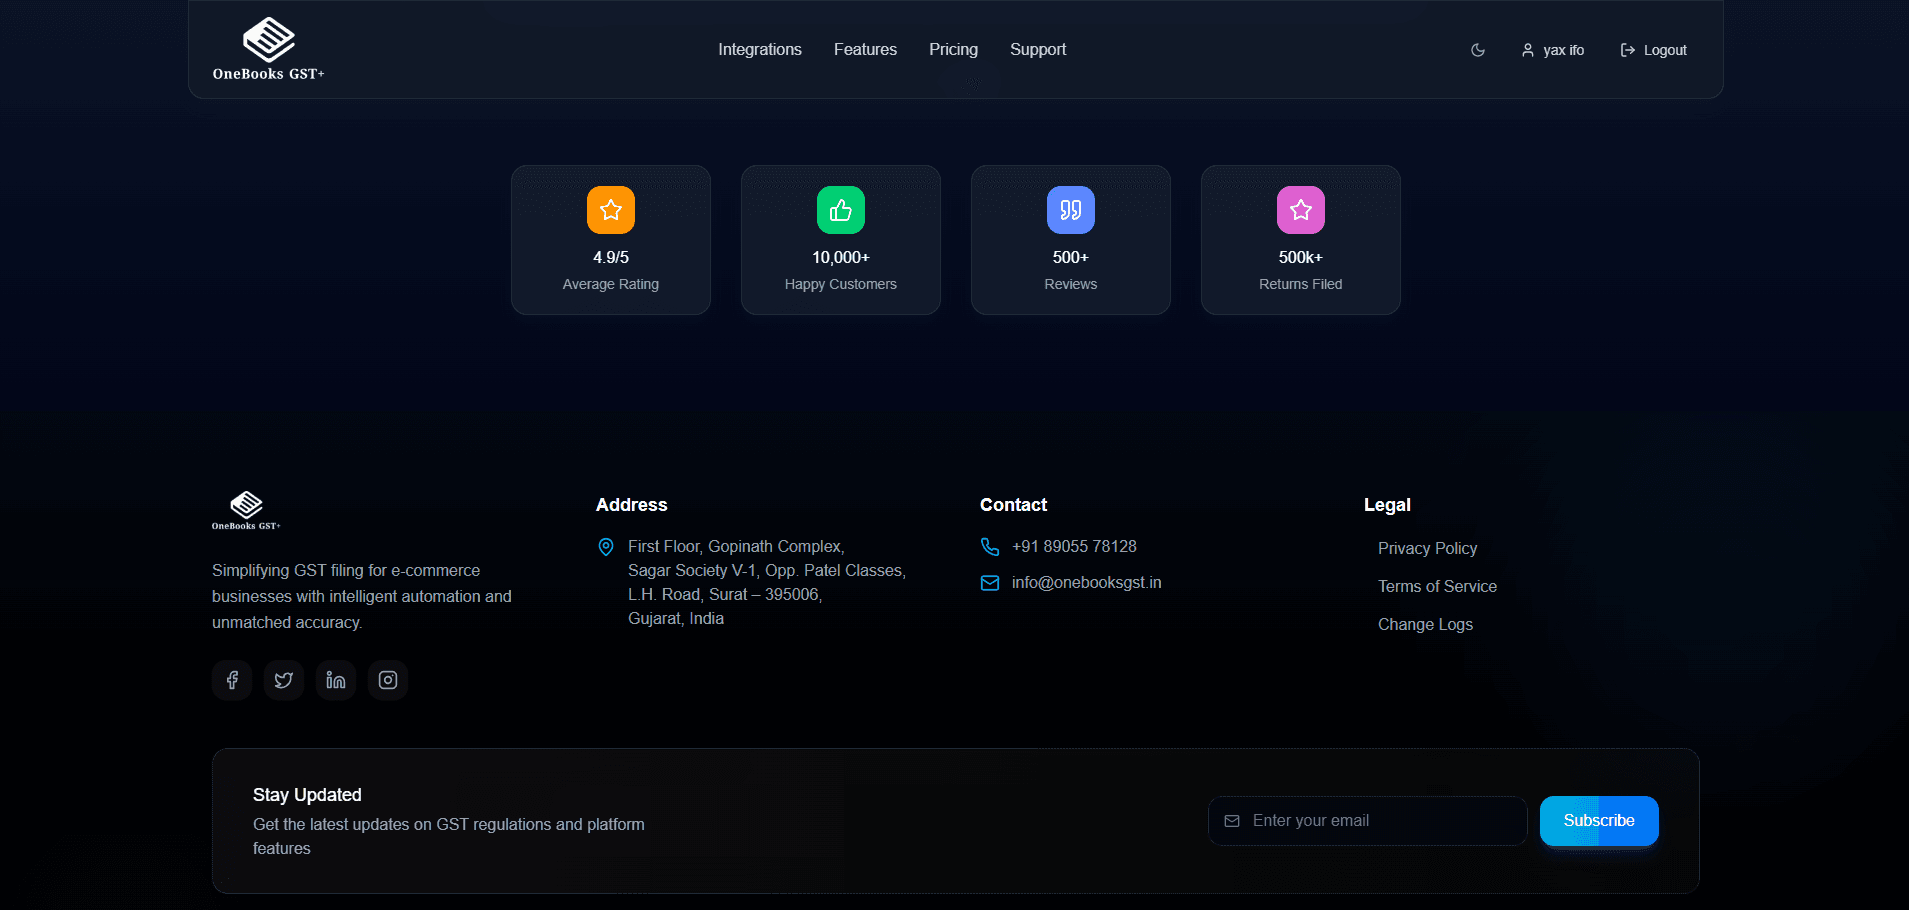This screenshot has width=1909, height=910.
Task: View the Change Logs link
Action: 1425,624
